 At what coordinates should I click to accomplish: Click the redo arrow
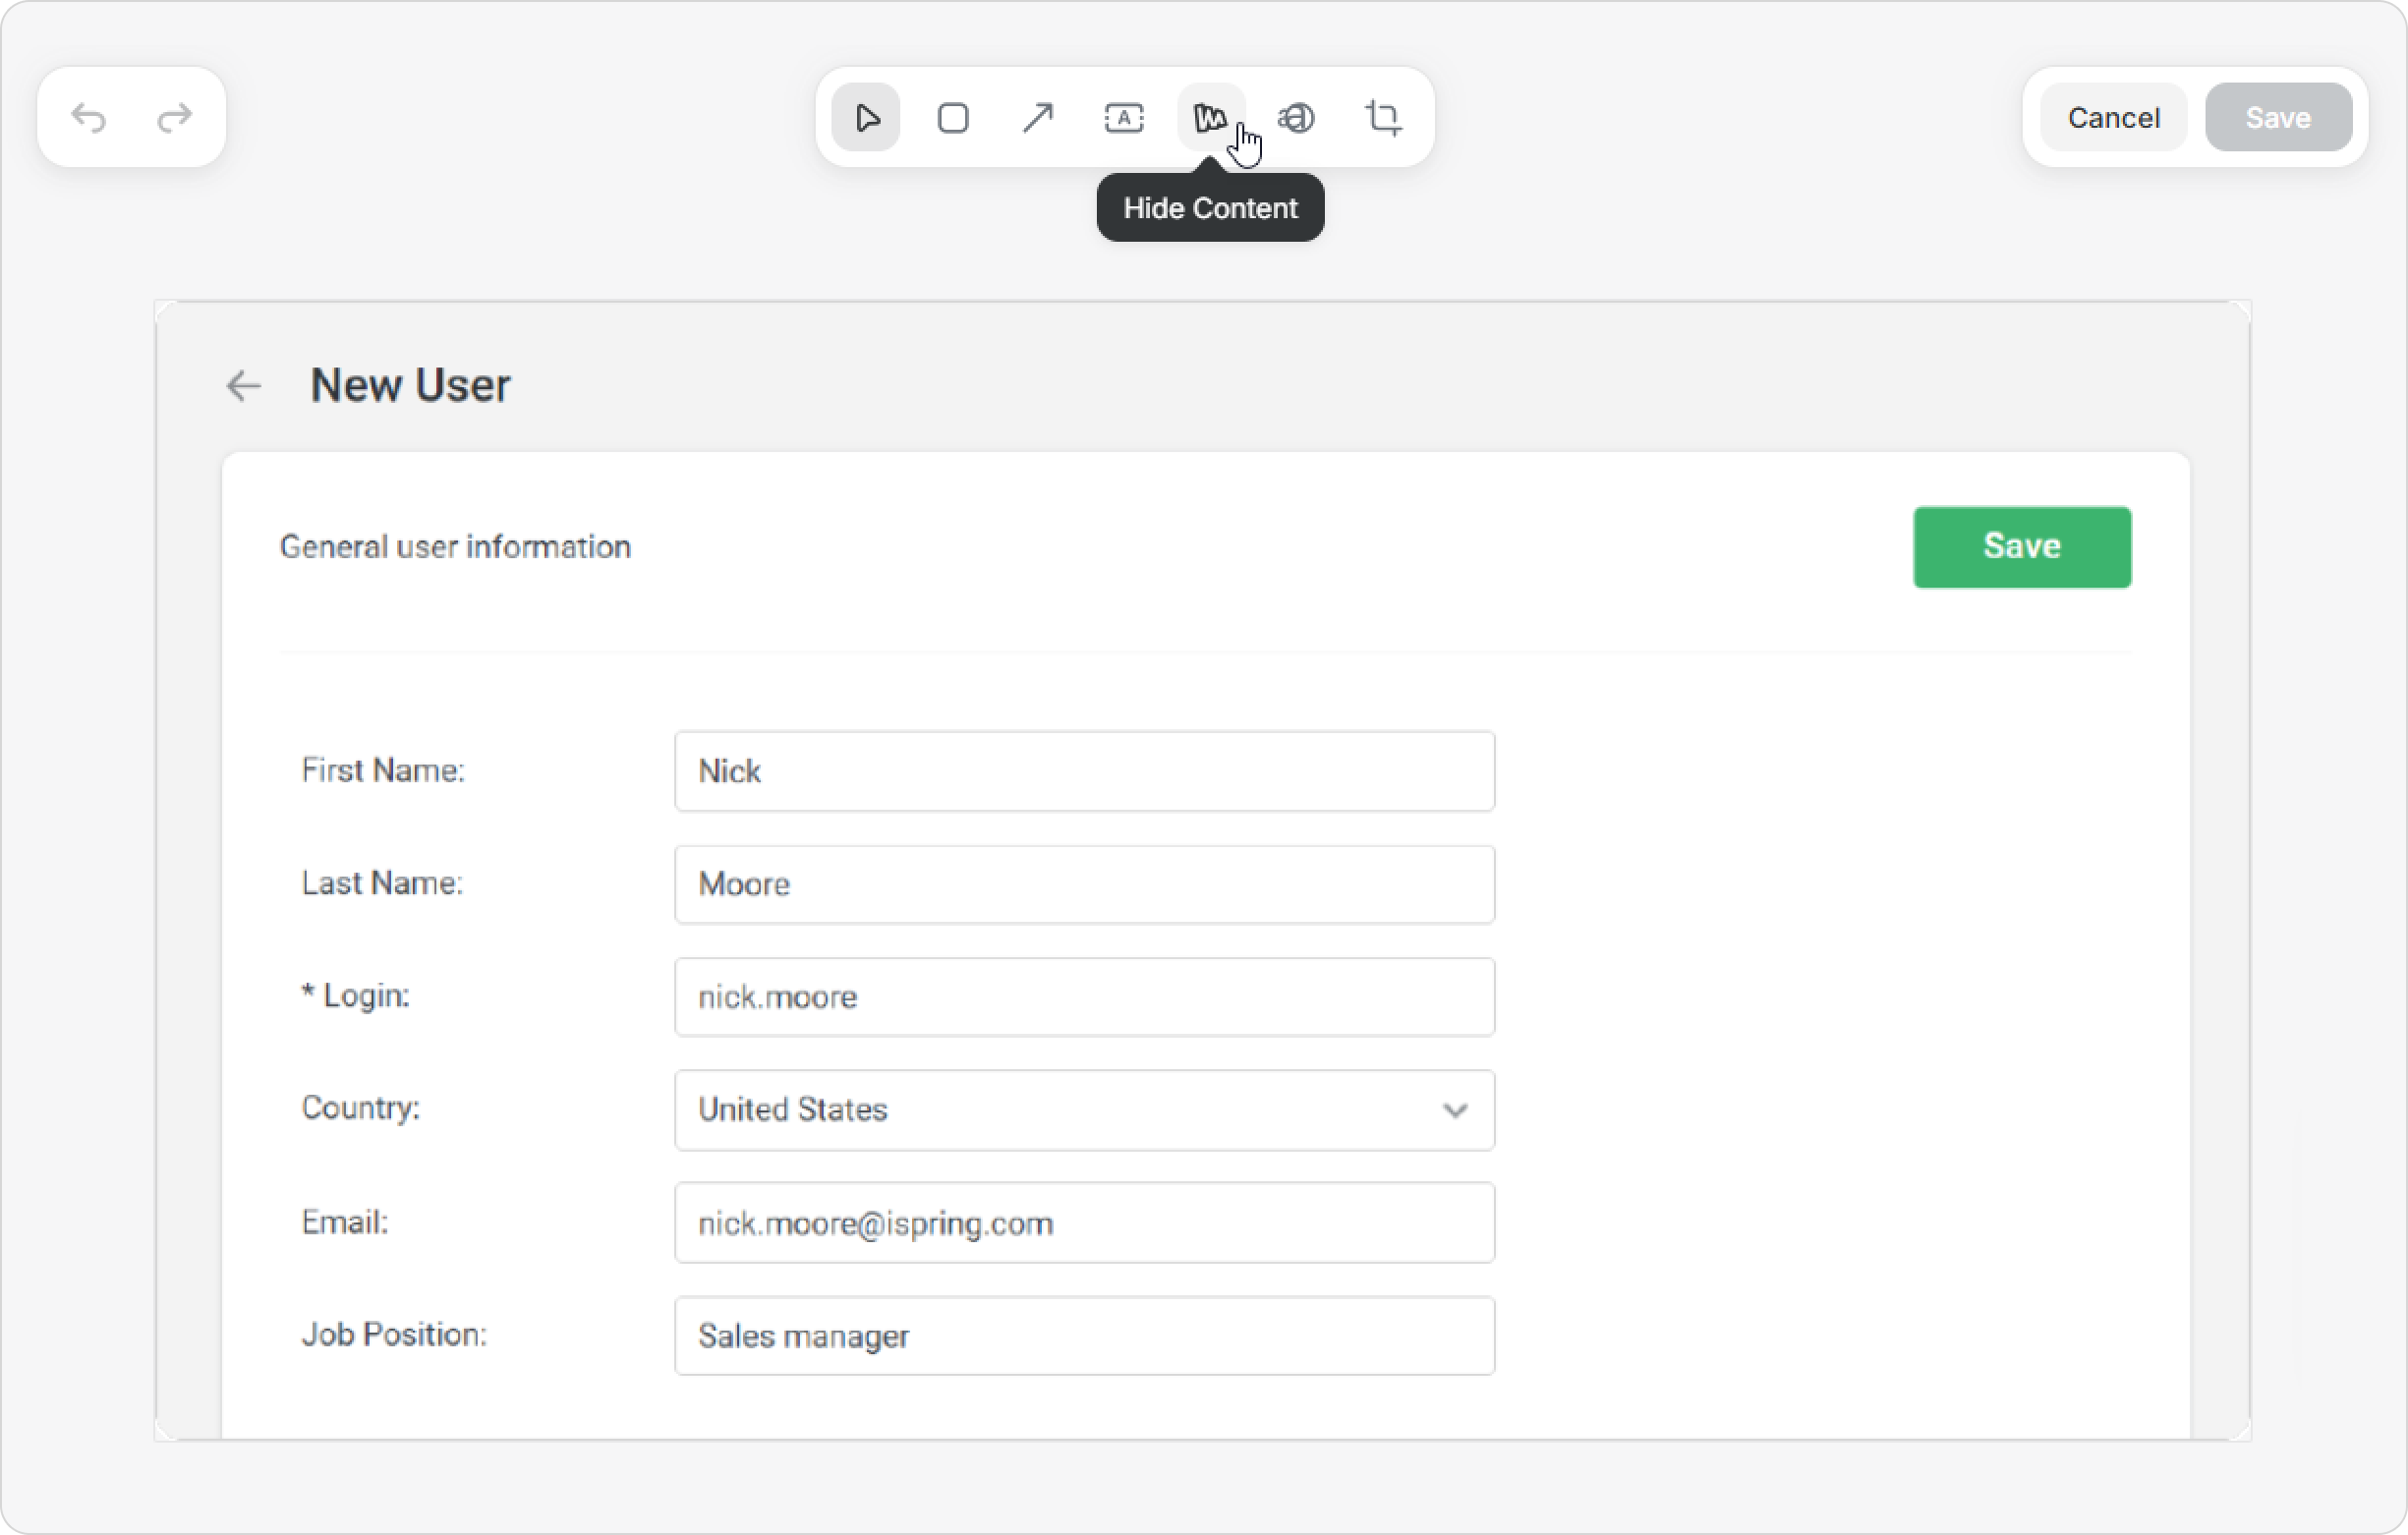coord(175,118)
